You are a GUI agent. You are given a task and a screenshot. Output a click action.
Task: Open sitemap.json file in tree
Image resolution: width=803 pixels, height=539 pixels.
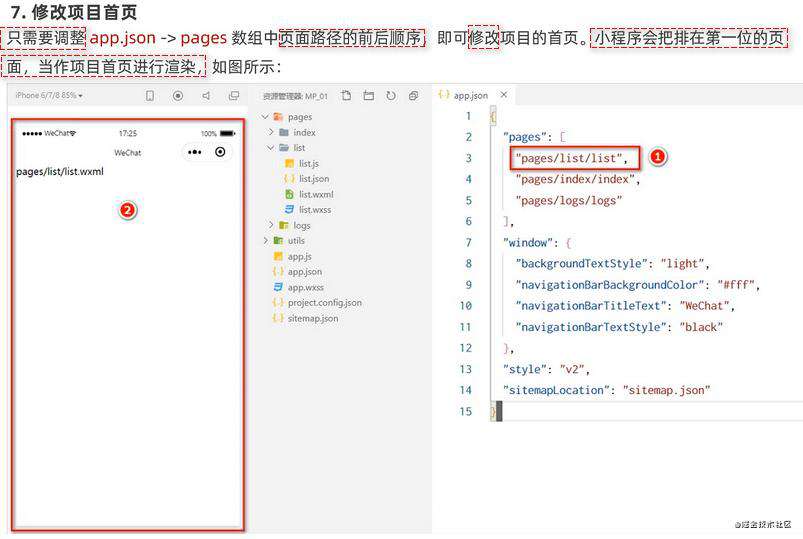[x=313, y=318]
